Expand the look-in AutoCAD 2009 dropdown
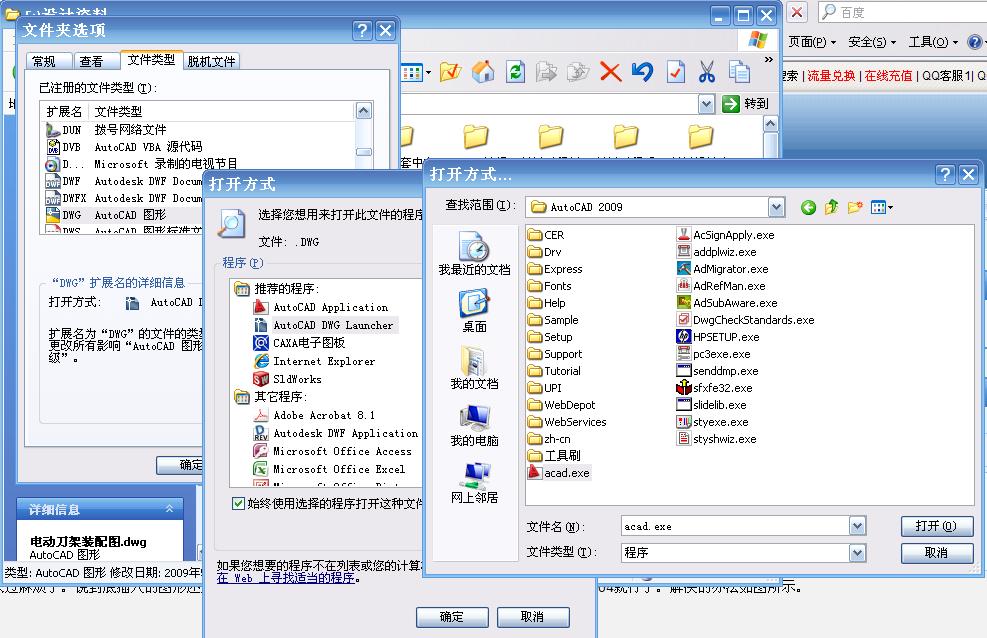987x638 pixels. pos(776,207)
